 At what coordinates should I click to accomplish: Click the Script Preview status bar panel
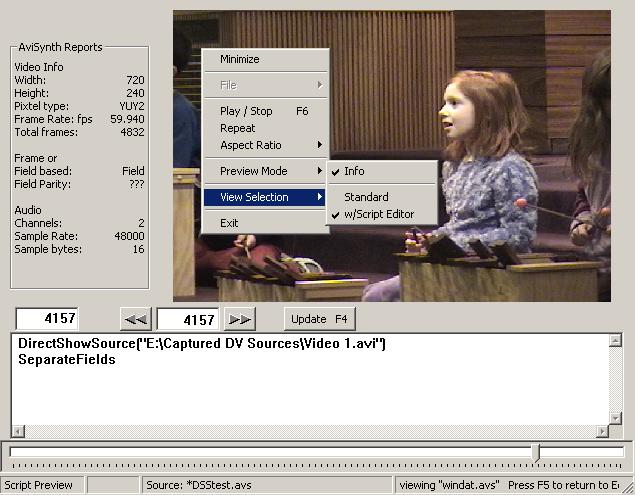coord(40,485)
